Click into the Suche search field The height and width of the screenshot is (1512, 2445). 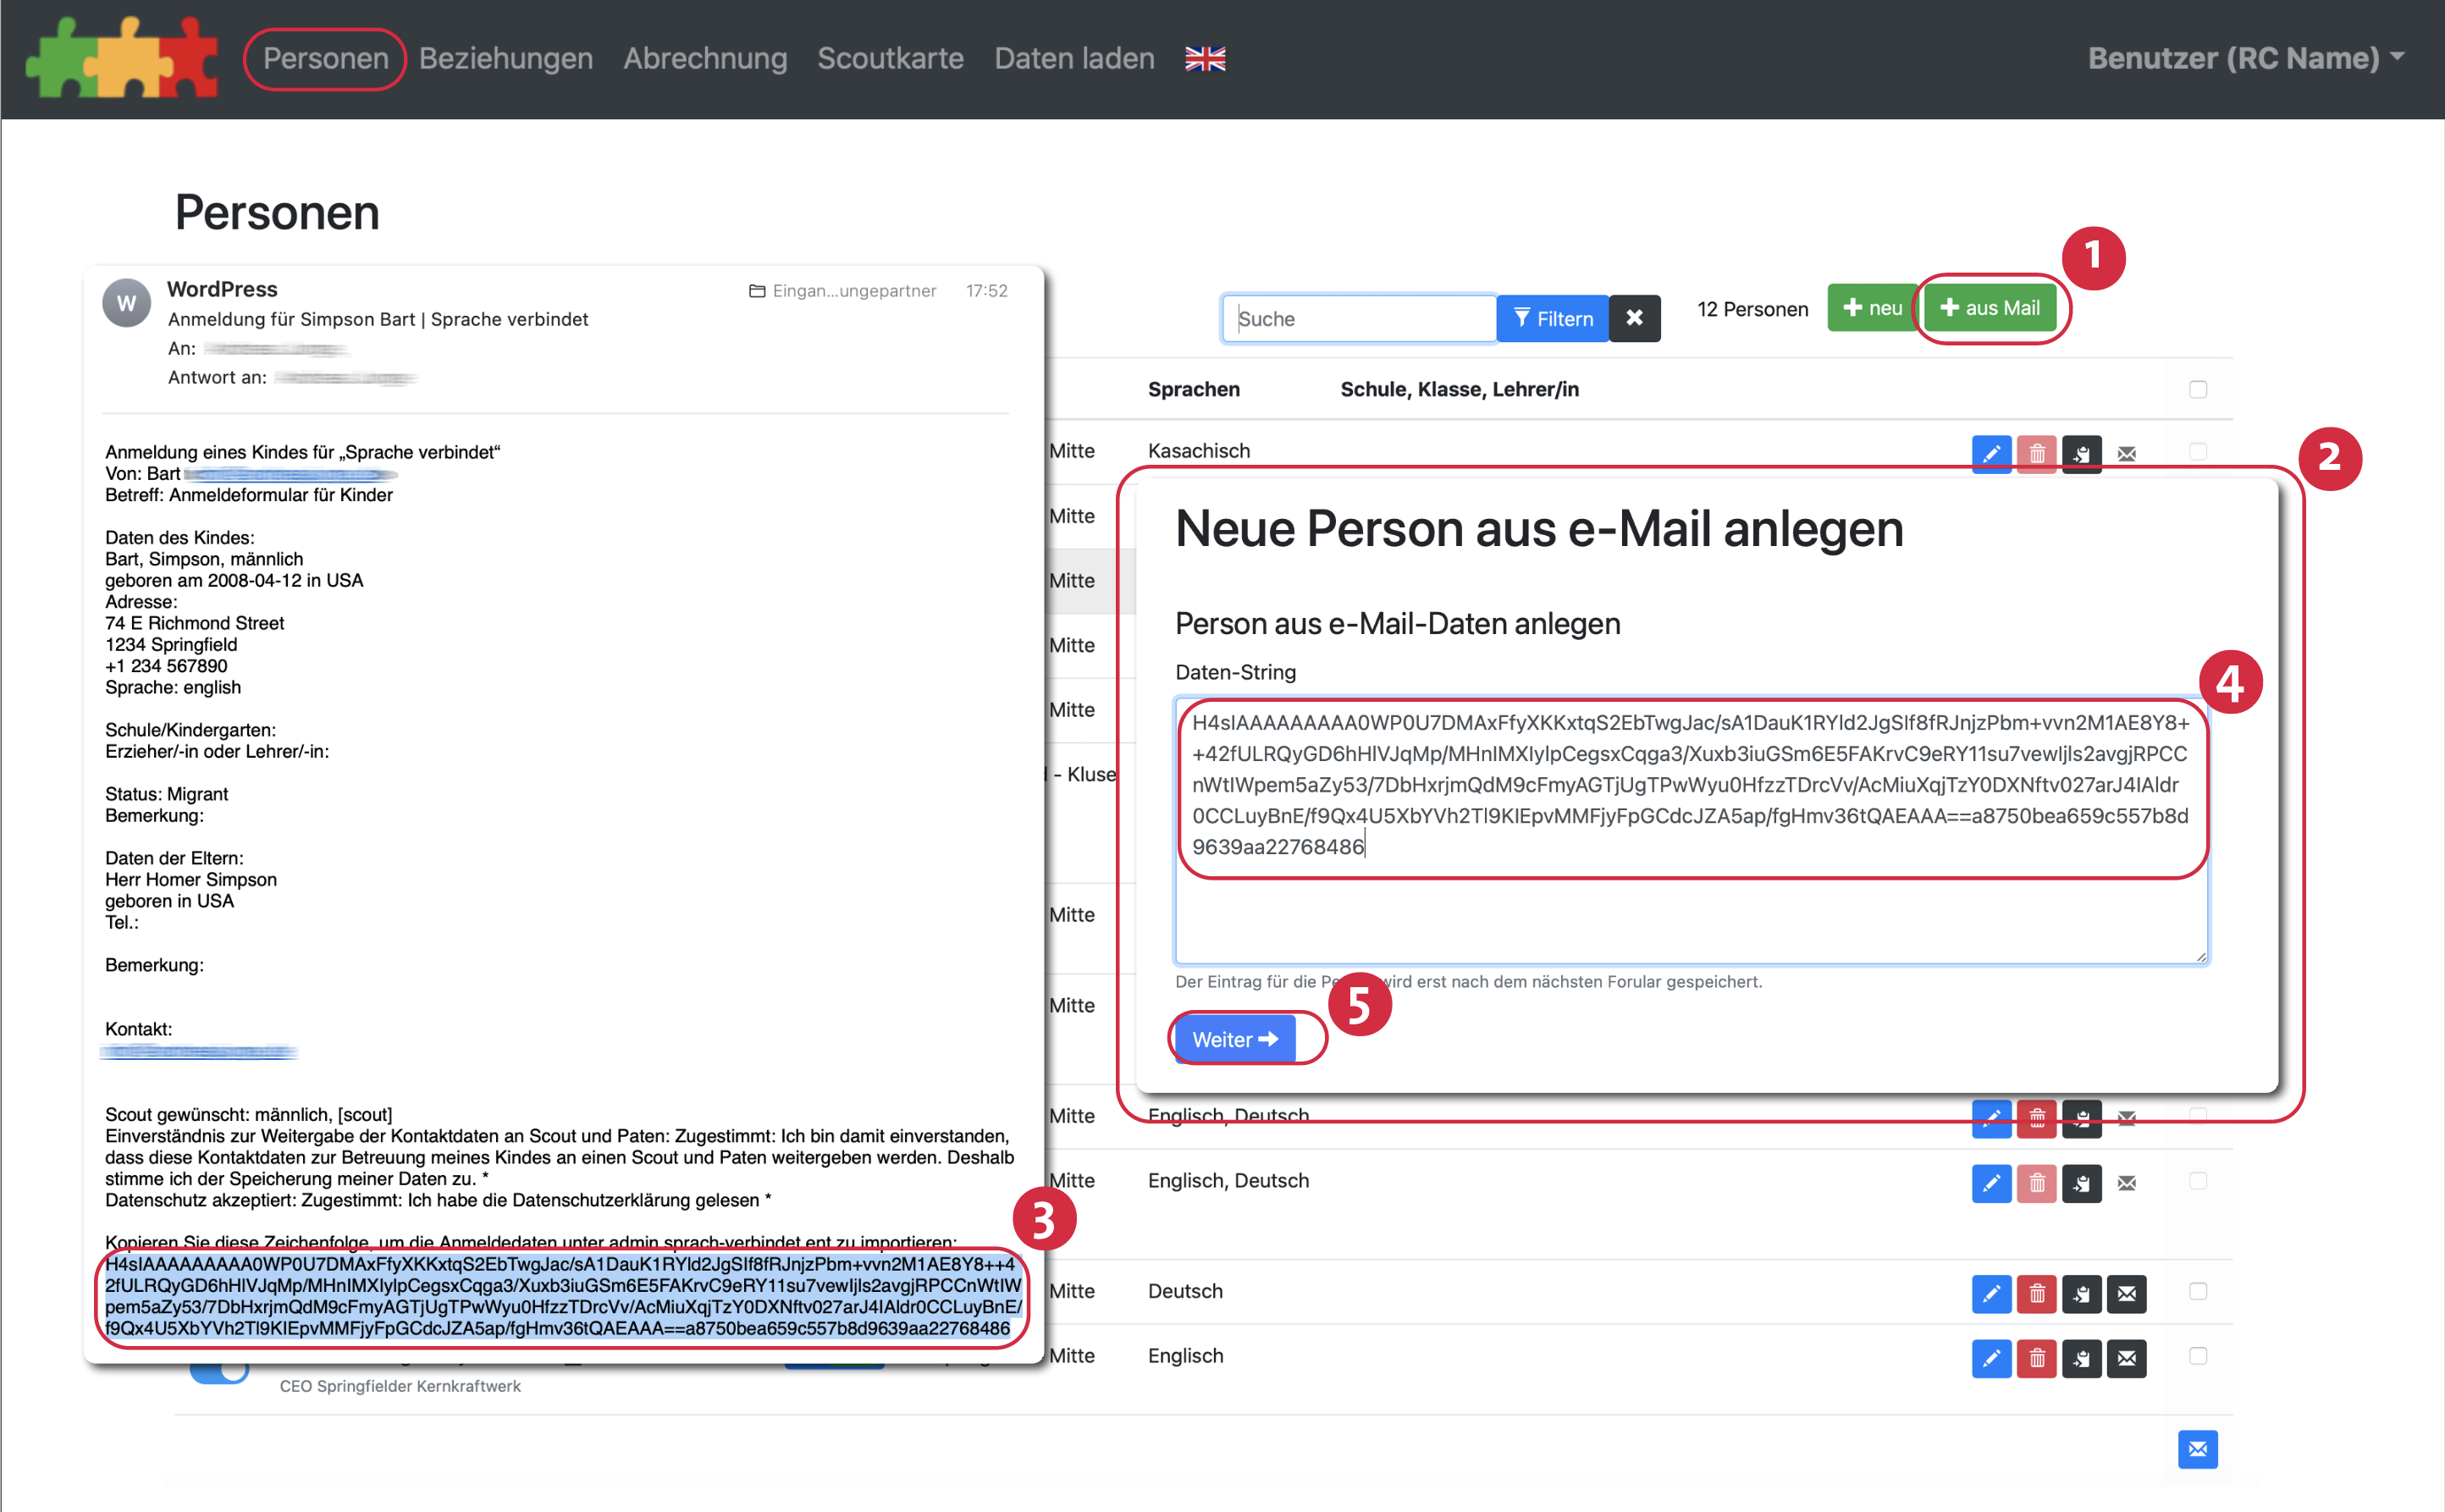pos(1358,318)
